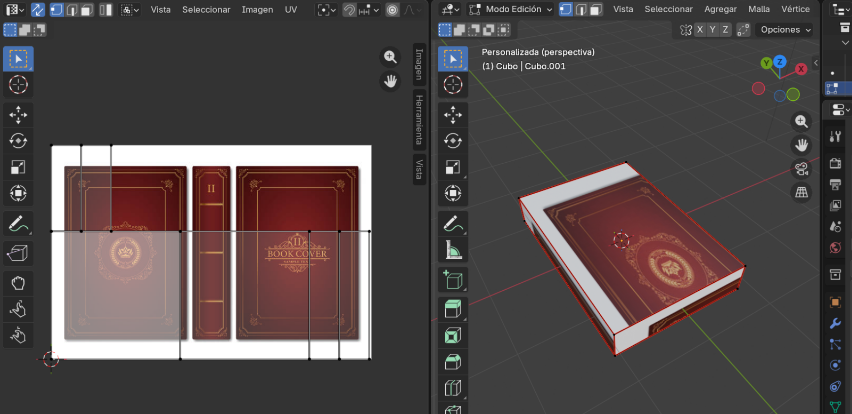Choose the Extrude Region tool
This screenshot has height=414, width=852.
[451, 310]
